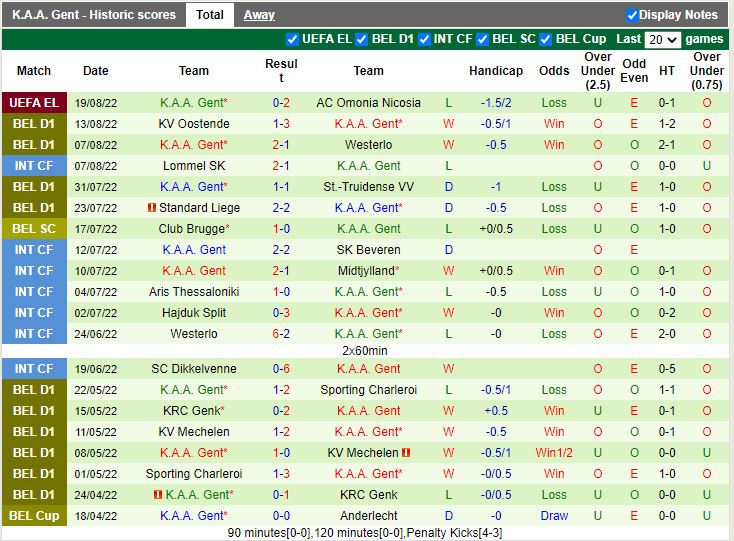Open St.-Truidense VV team link
Image resolution: width=734 pixels, height=541 pixels.
click(x=368, y=187)
